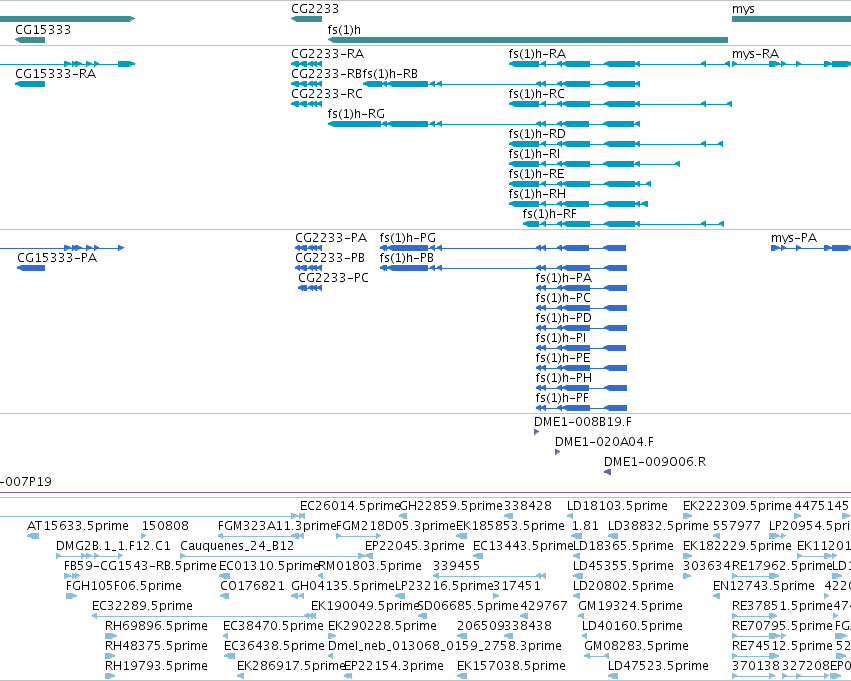Click the EK185853.5prime EST label
Viewport: 851px width, 681px height.
point(510,526)
